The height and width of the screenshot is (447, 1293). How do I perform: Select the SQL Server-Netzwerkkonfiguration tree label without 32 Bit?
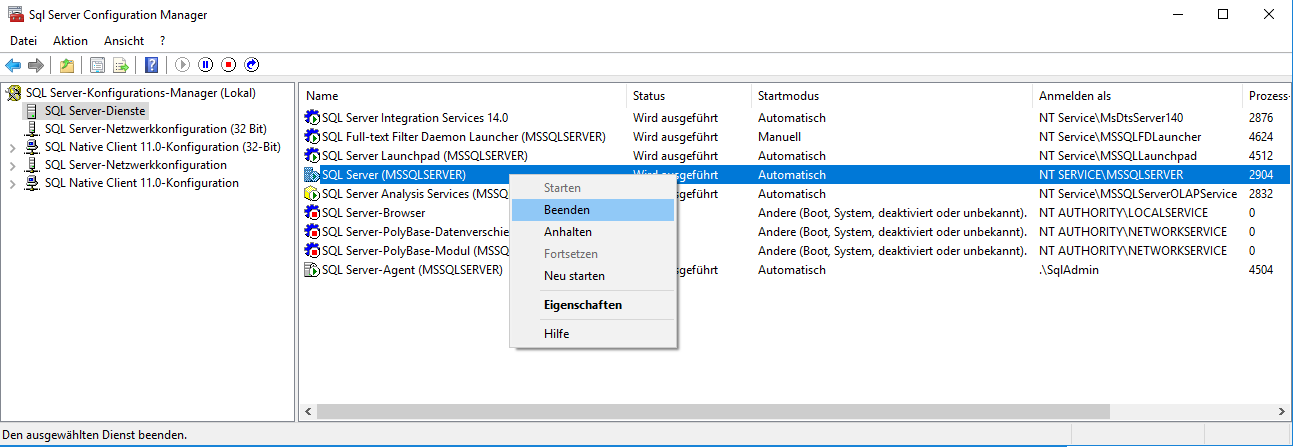[x=135, y=165]
